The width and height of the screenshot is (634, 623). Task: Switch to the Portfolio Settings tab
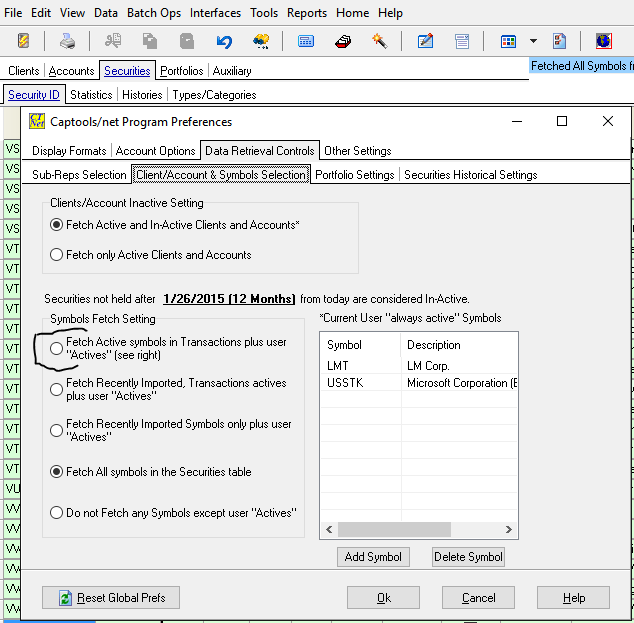(354, 175)
